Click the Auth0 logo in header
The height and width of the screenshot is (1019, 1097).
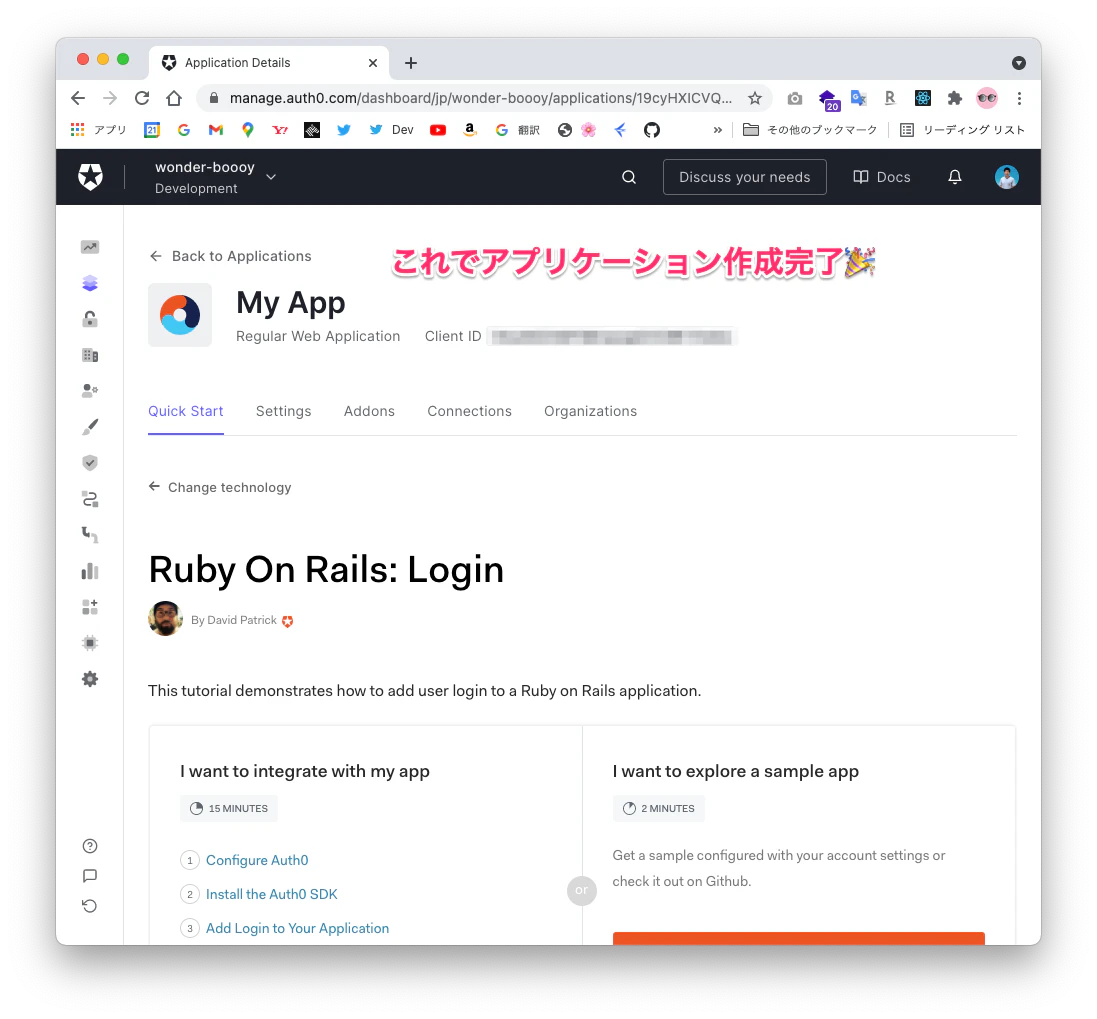tap(90, 177)
